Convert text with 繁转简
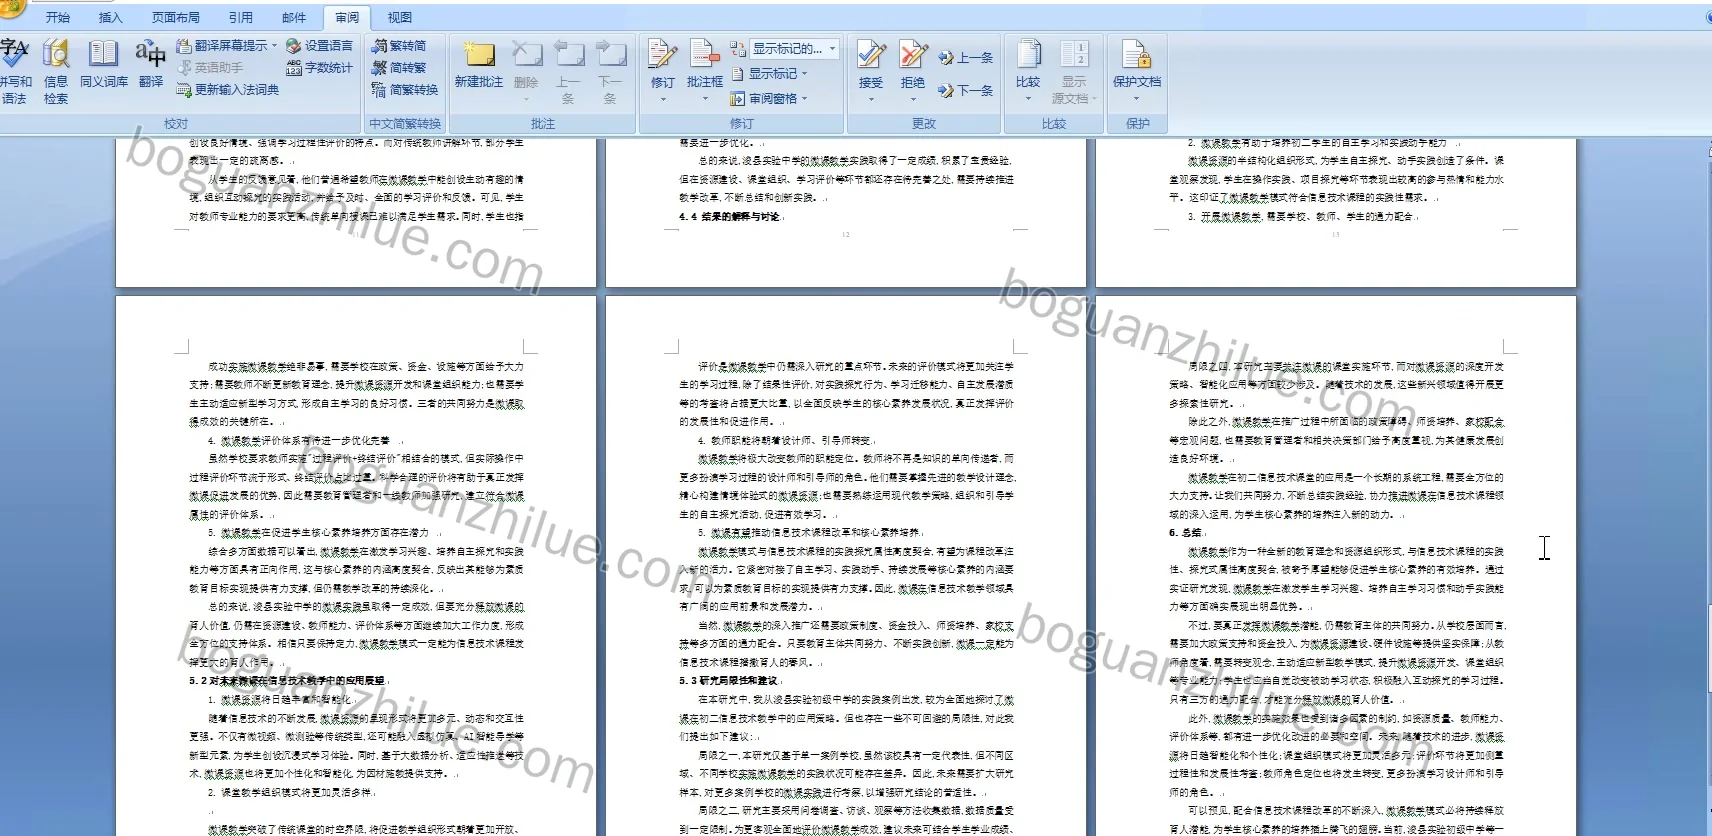1712x836 pixels. (399, 46)
